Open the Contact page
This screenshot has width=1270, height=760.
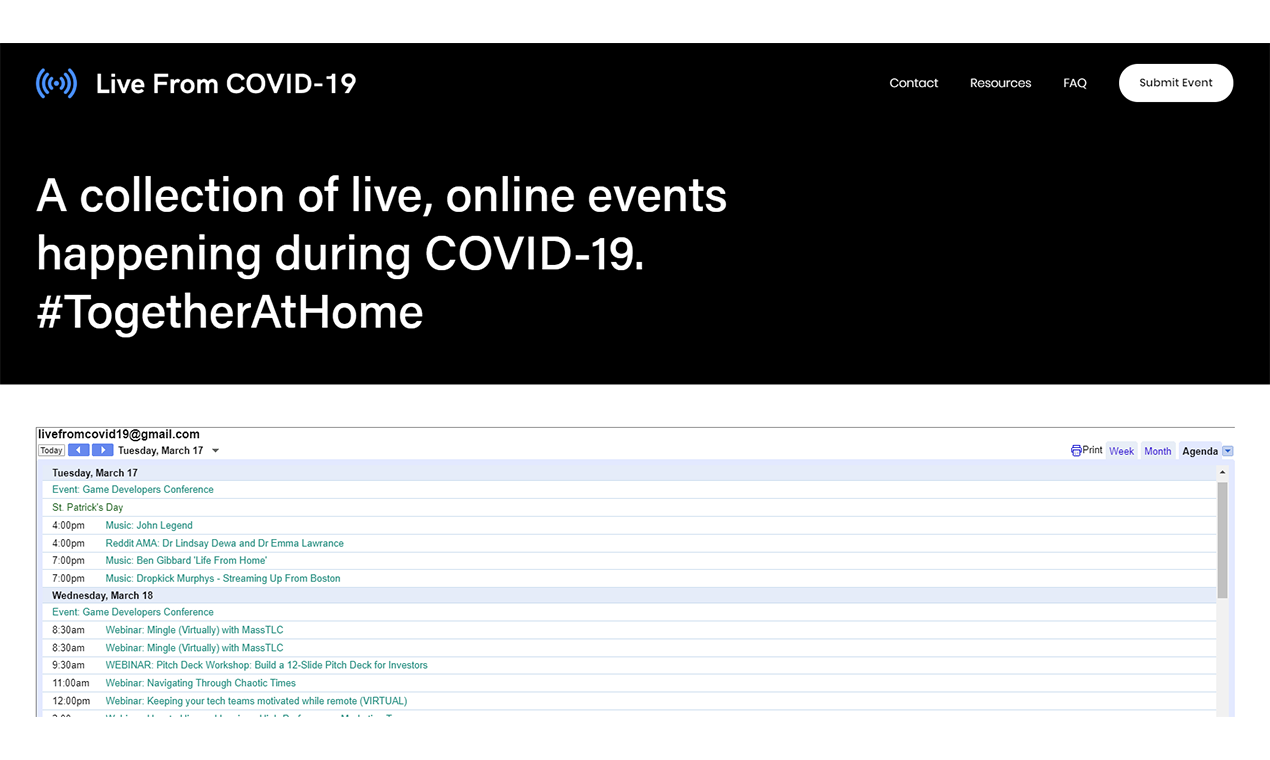(913, 83)
